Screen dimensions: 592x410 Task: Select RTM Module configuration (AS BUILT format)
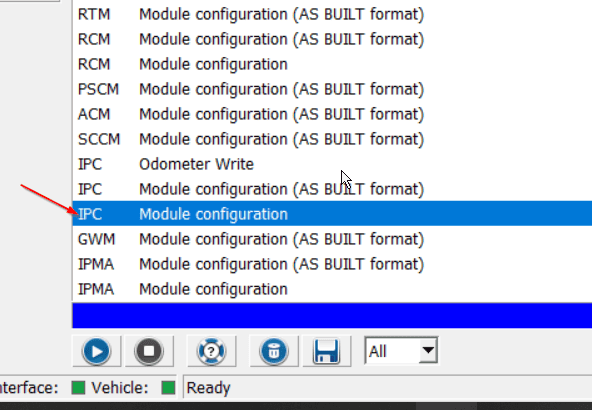tap(332, 14)
